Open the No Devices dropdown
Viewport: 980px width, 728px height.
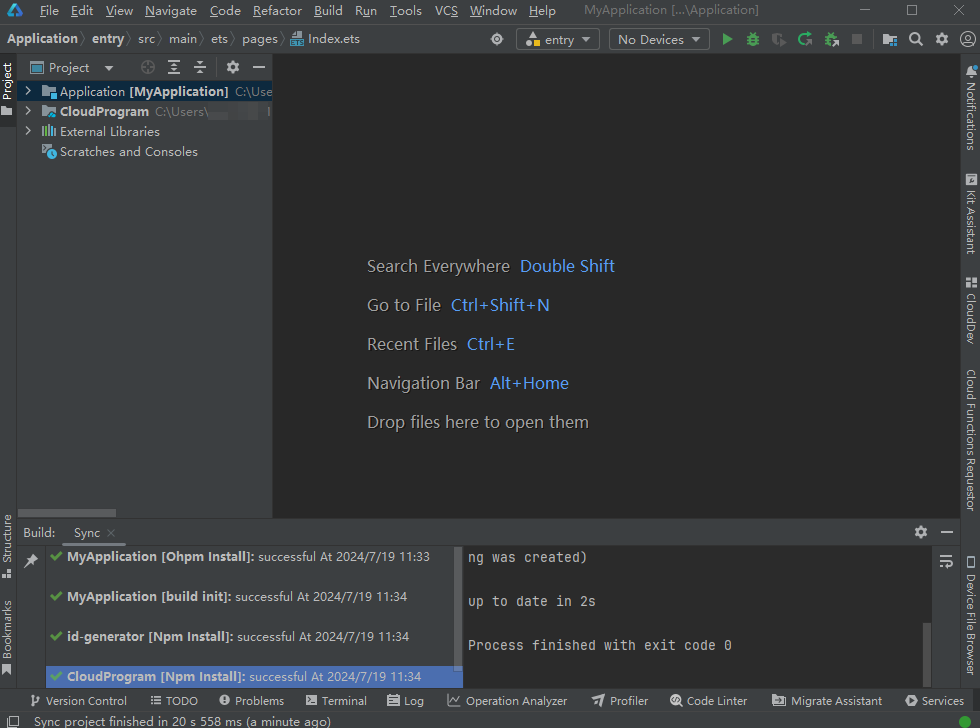coord(658,39)
